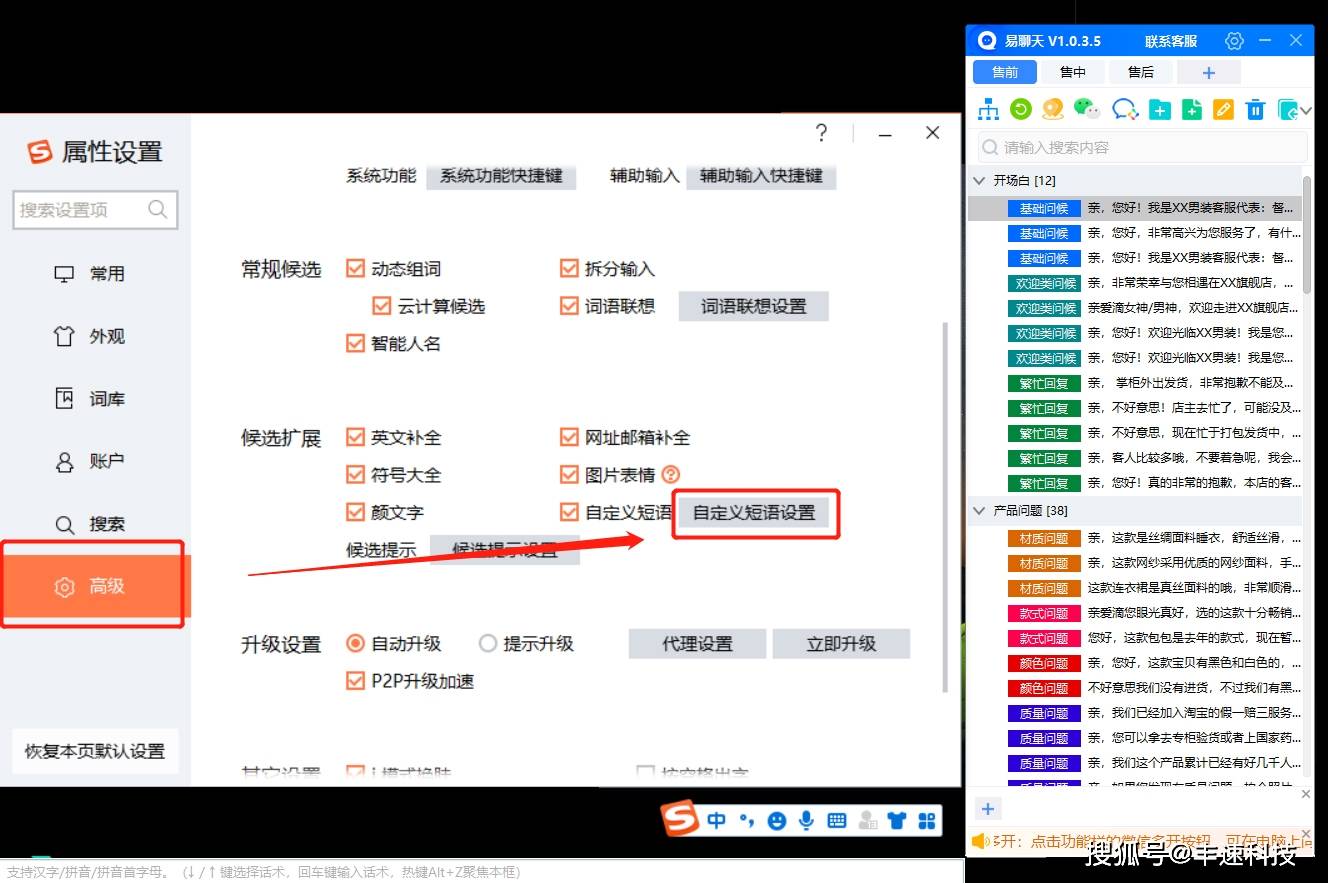Switch to the 售后 tab
This screenshot has width=1328, height=883.
(1141, 72)
